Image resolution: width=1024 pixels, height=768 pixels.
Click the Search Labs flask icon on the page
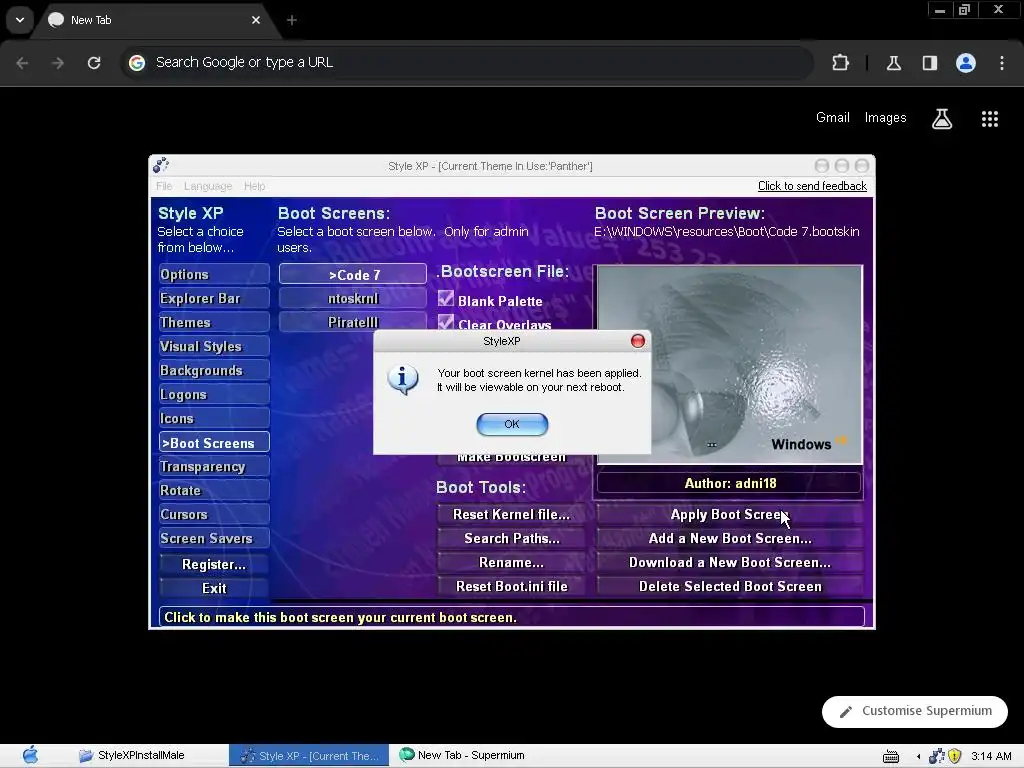[942, 118]
